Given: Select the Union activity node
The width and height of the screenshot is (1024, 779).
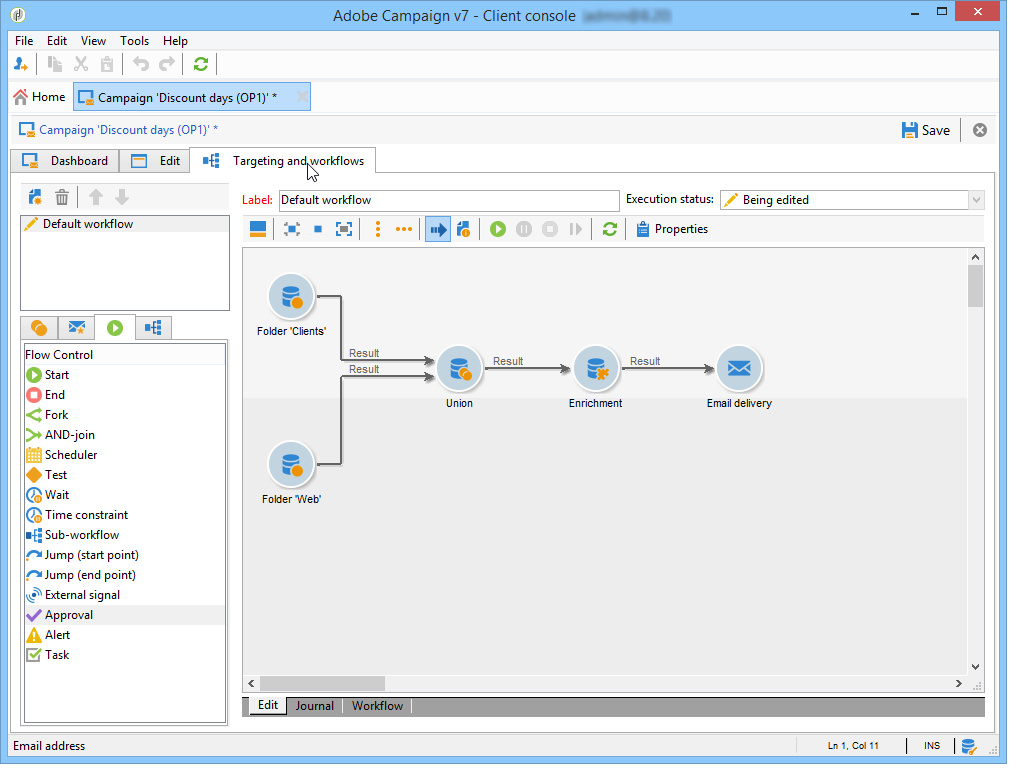Looking at the screenshot, I should [459, 368].
